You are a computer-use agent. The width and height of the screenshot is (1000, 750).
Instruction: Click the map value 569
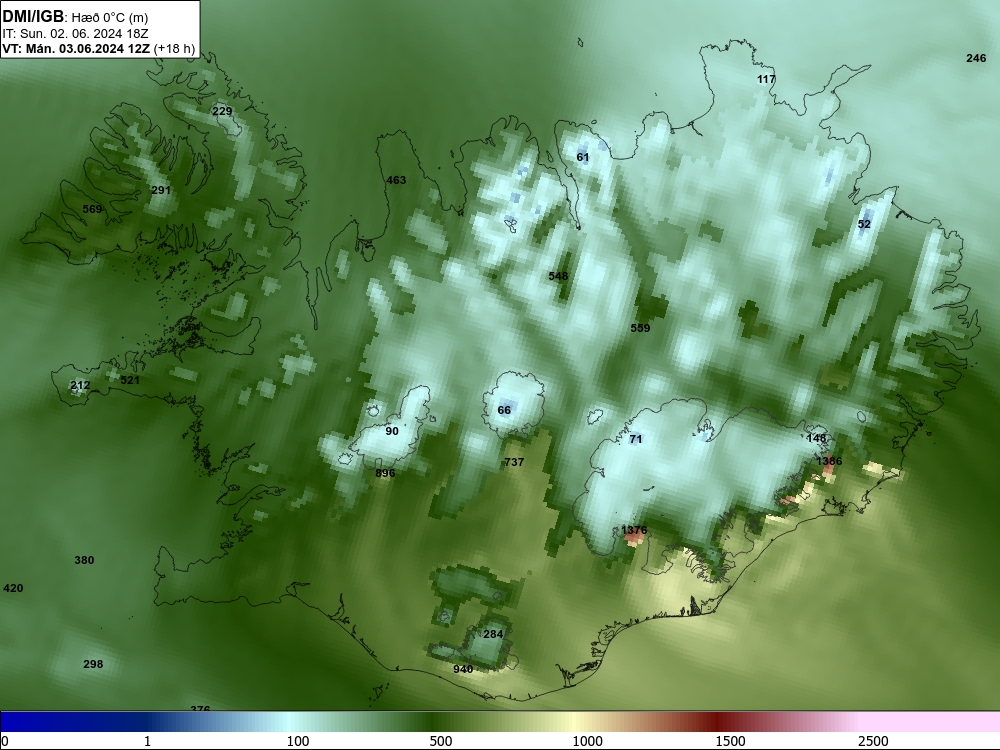pyautogui.click(x=92, y=209)
